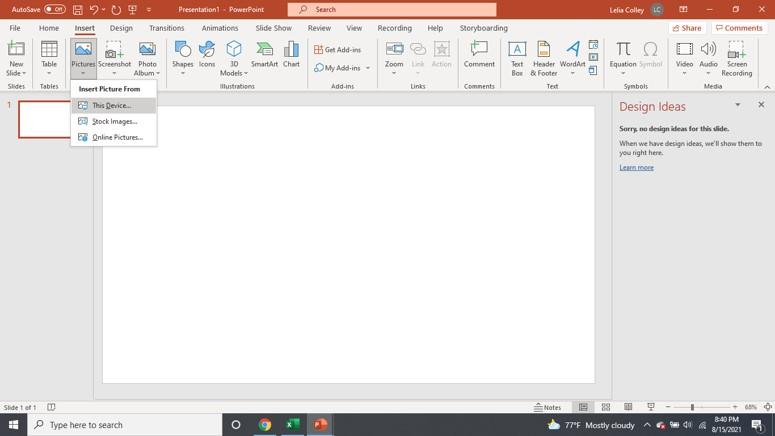775x436 pixels.
Task: Redo using the quick access toolbar
Action: (116, 9)
